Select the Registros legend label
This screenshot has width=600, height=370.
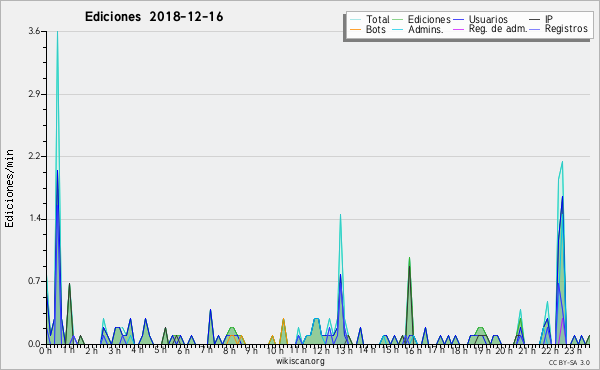coord(566,29)
